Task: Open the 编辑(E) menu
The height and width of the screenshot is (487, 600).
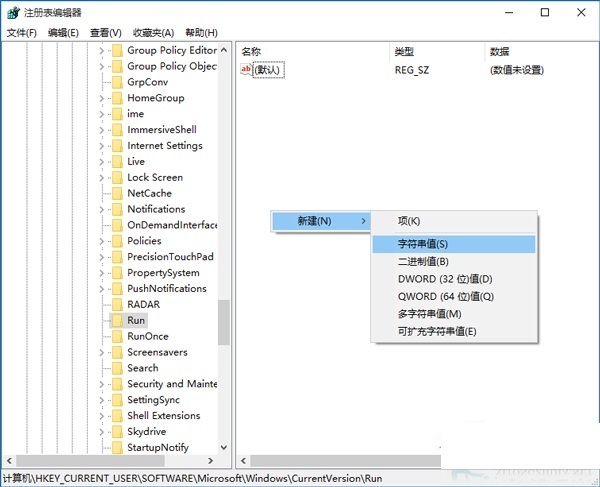Action: point(64,33)
